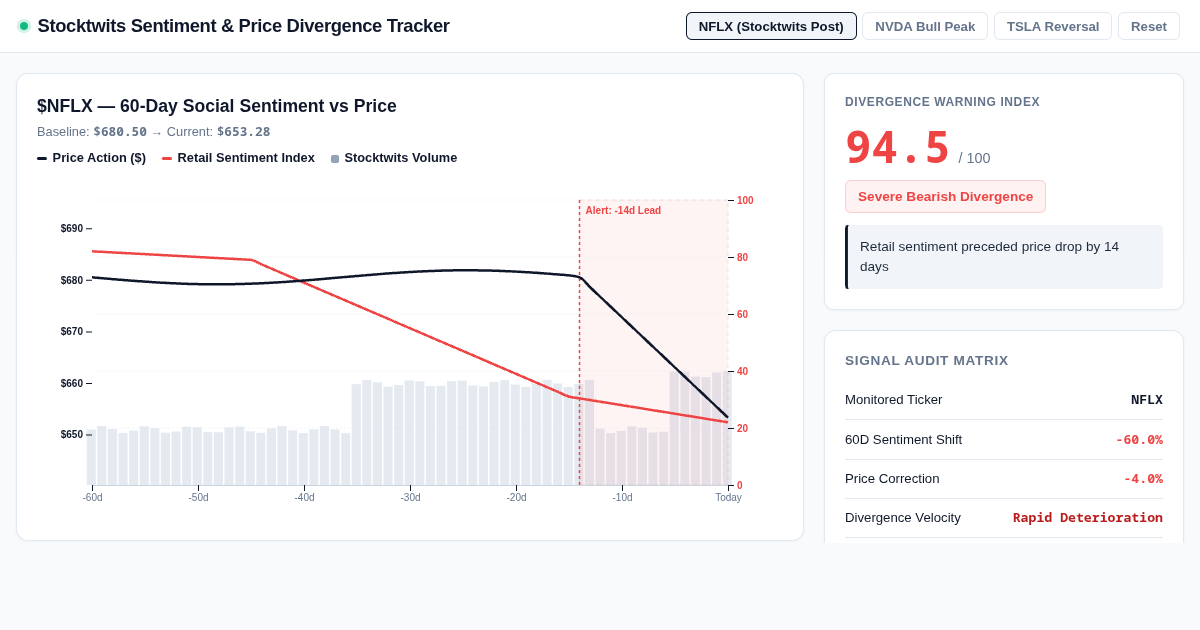Click the 60D Sentiment Shift value -60.0%
This screenshot has width=1200, height=630.
pyautogui.click(x=1139, y=439)
